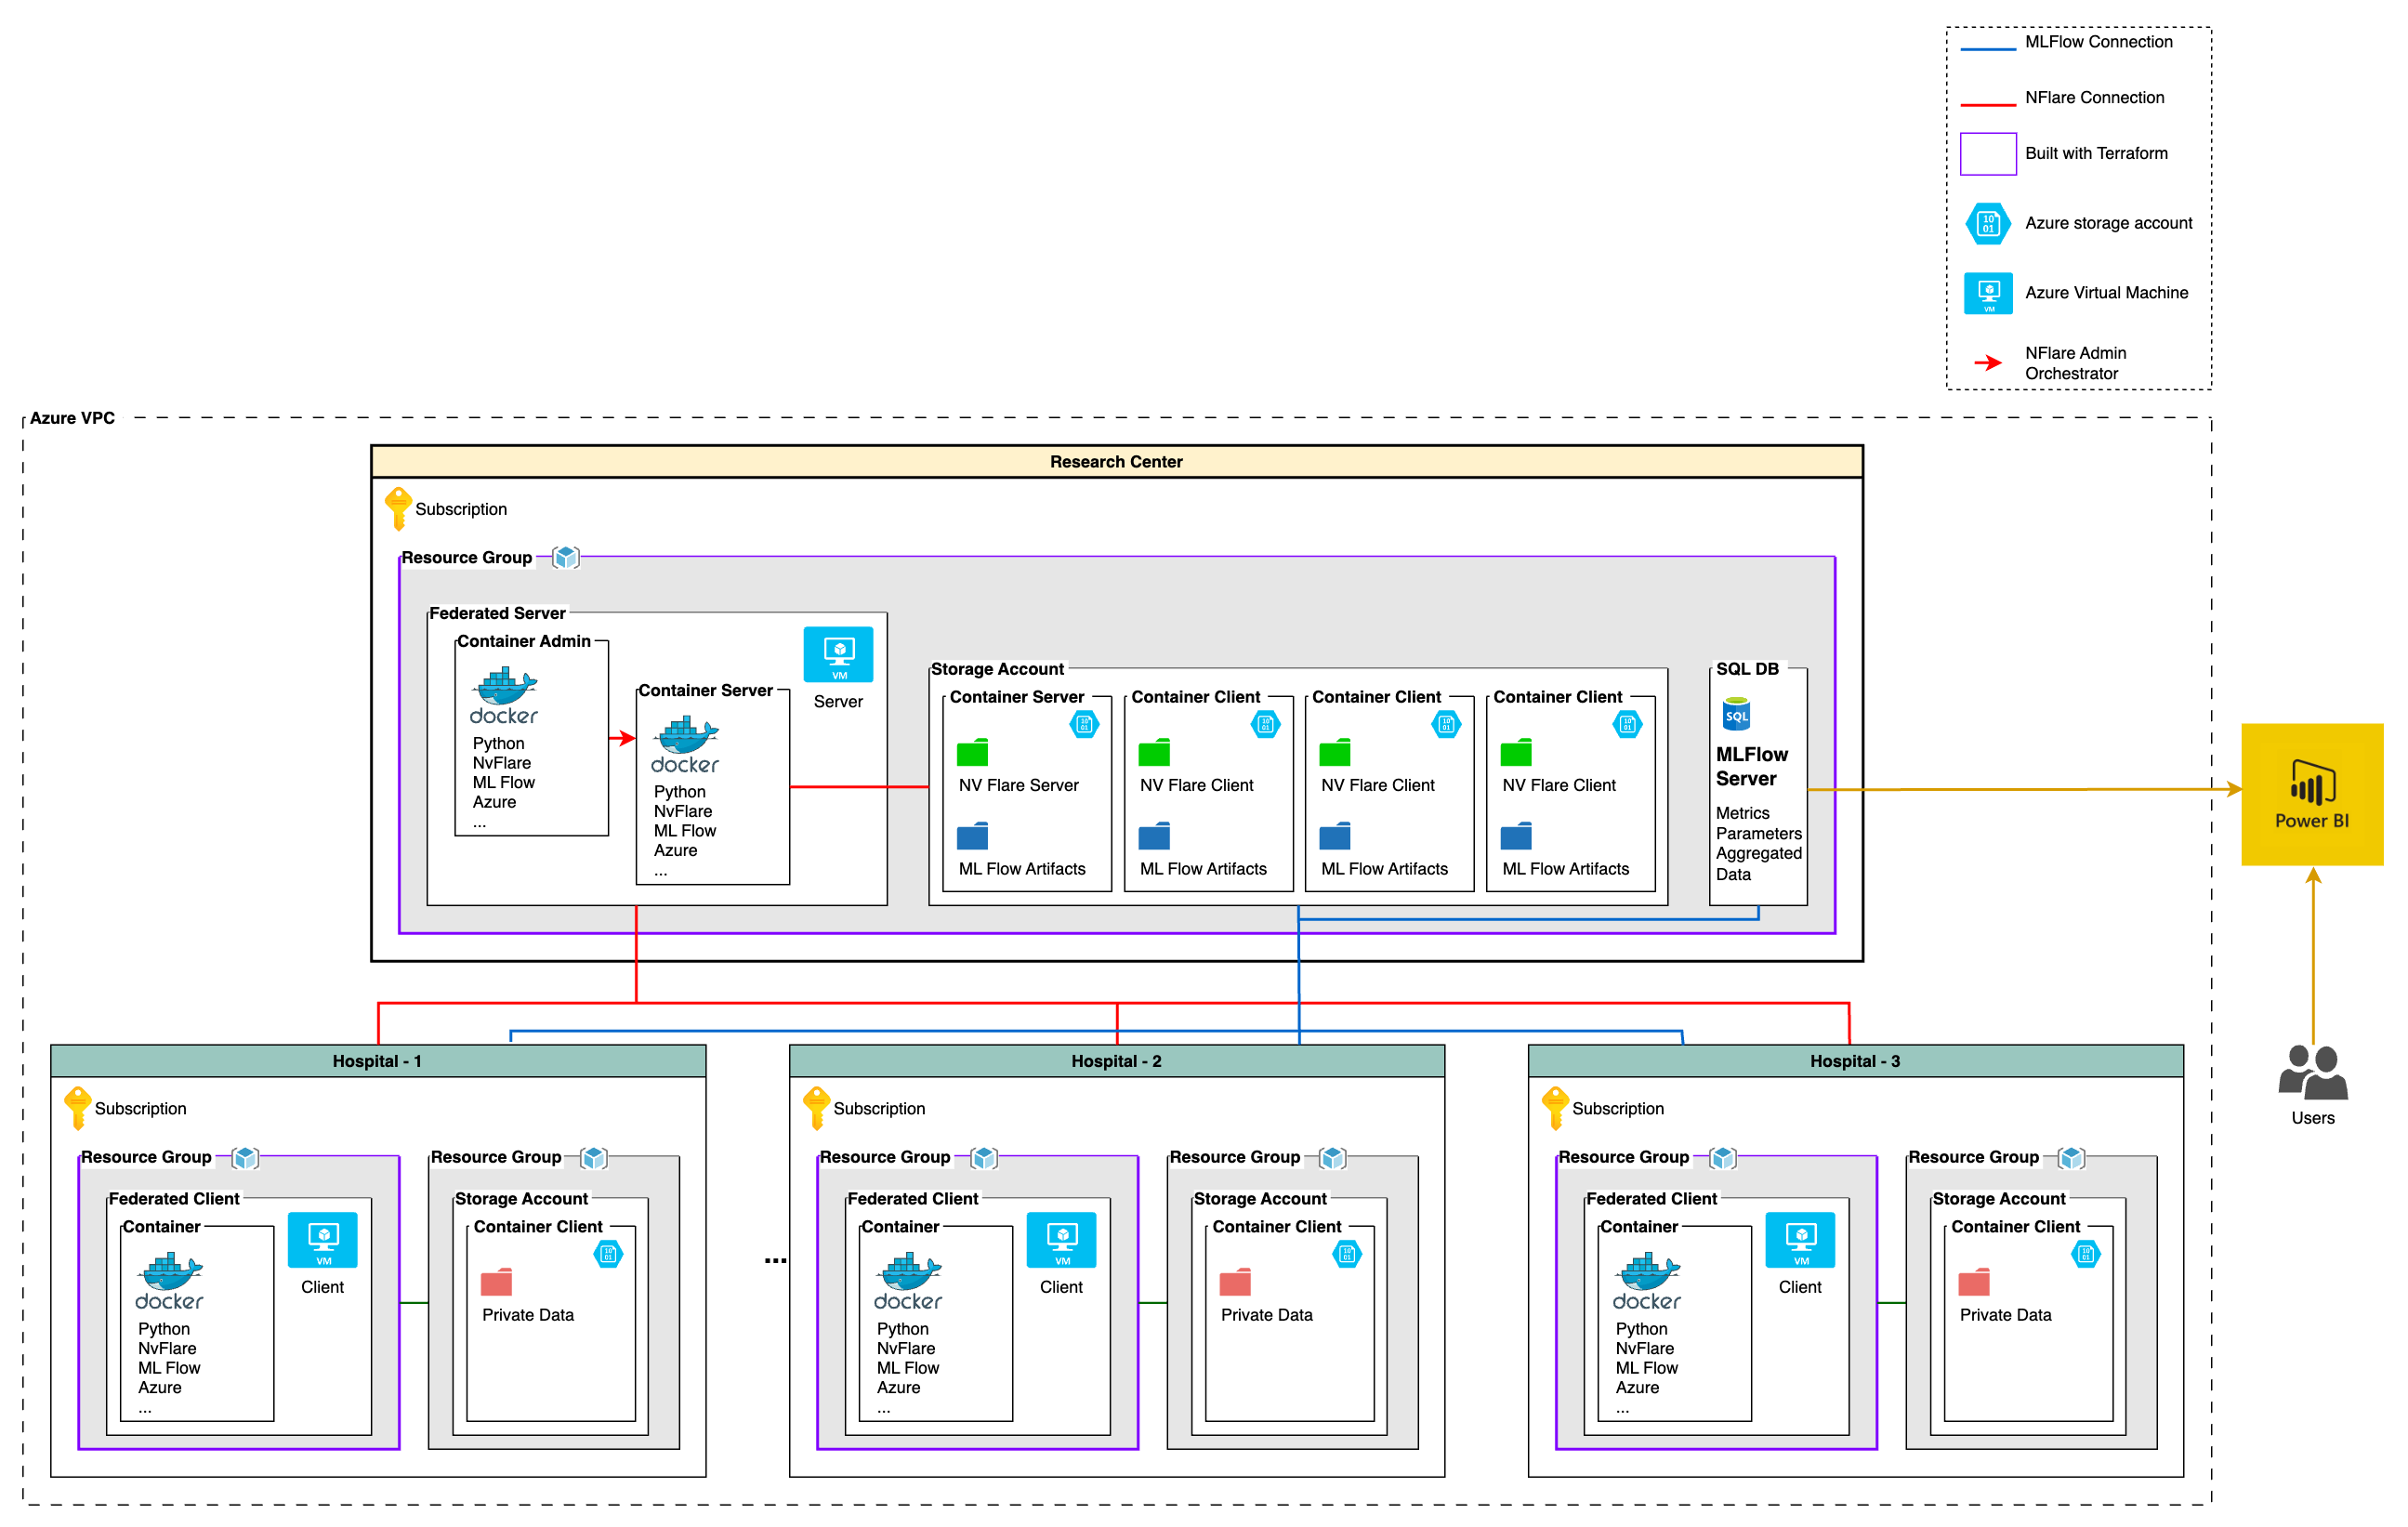Click the MLFlow Server label text
This screenshot has width=2408, height=1527.
[1750, 766]
